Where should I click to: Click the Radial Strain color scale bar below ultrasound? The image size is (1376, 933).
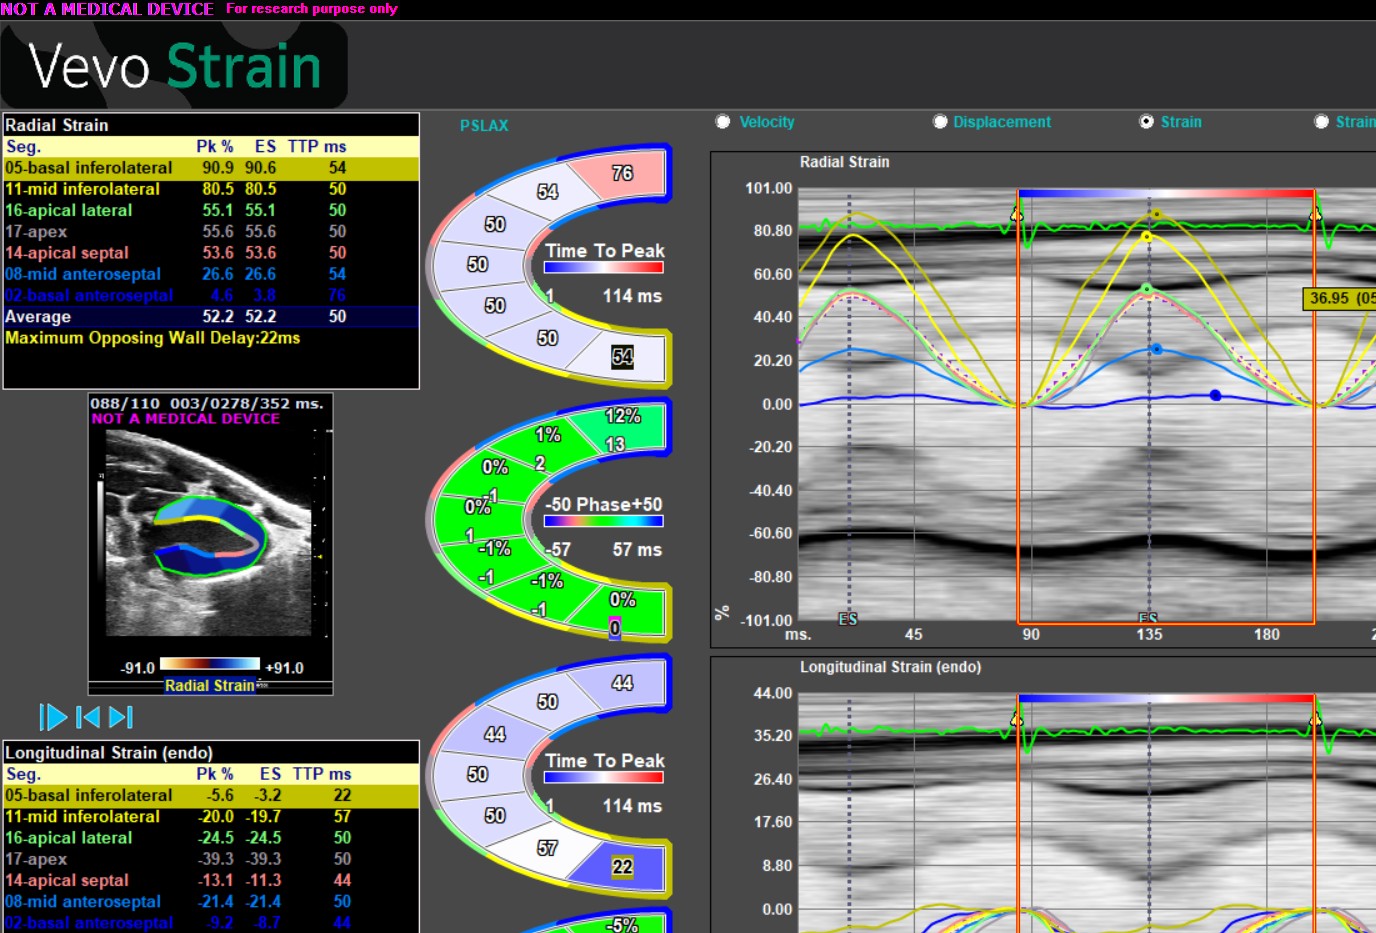click(210, 664)
